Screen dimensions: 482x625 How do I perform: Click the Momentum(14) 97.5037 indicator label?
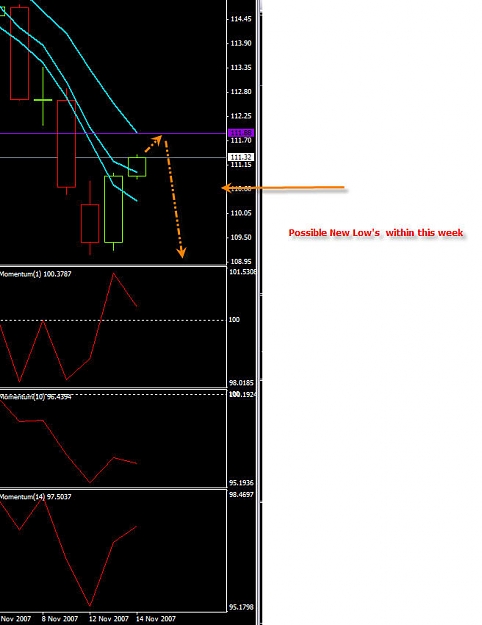(36, 497)
